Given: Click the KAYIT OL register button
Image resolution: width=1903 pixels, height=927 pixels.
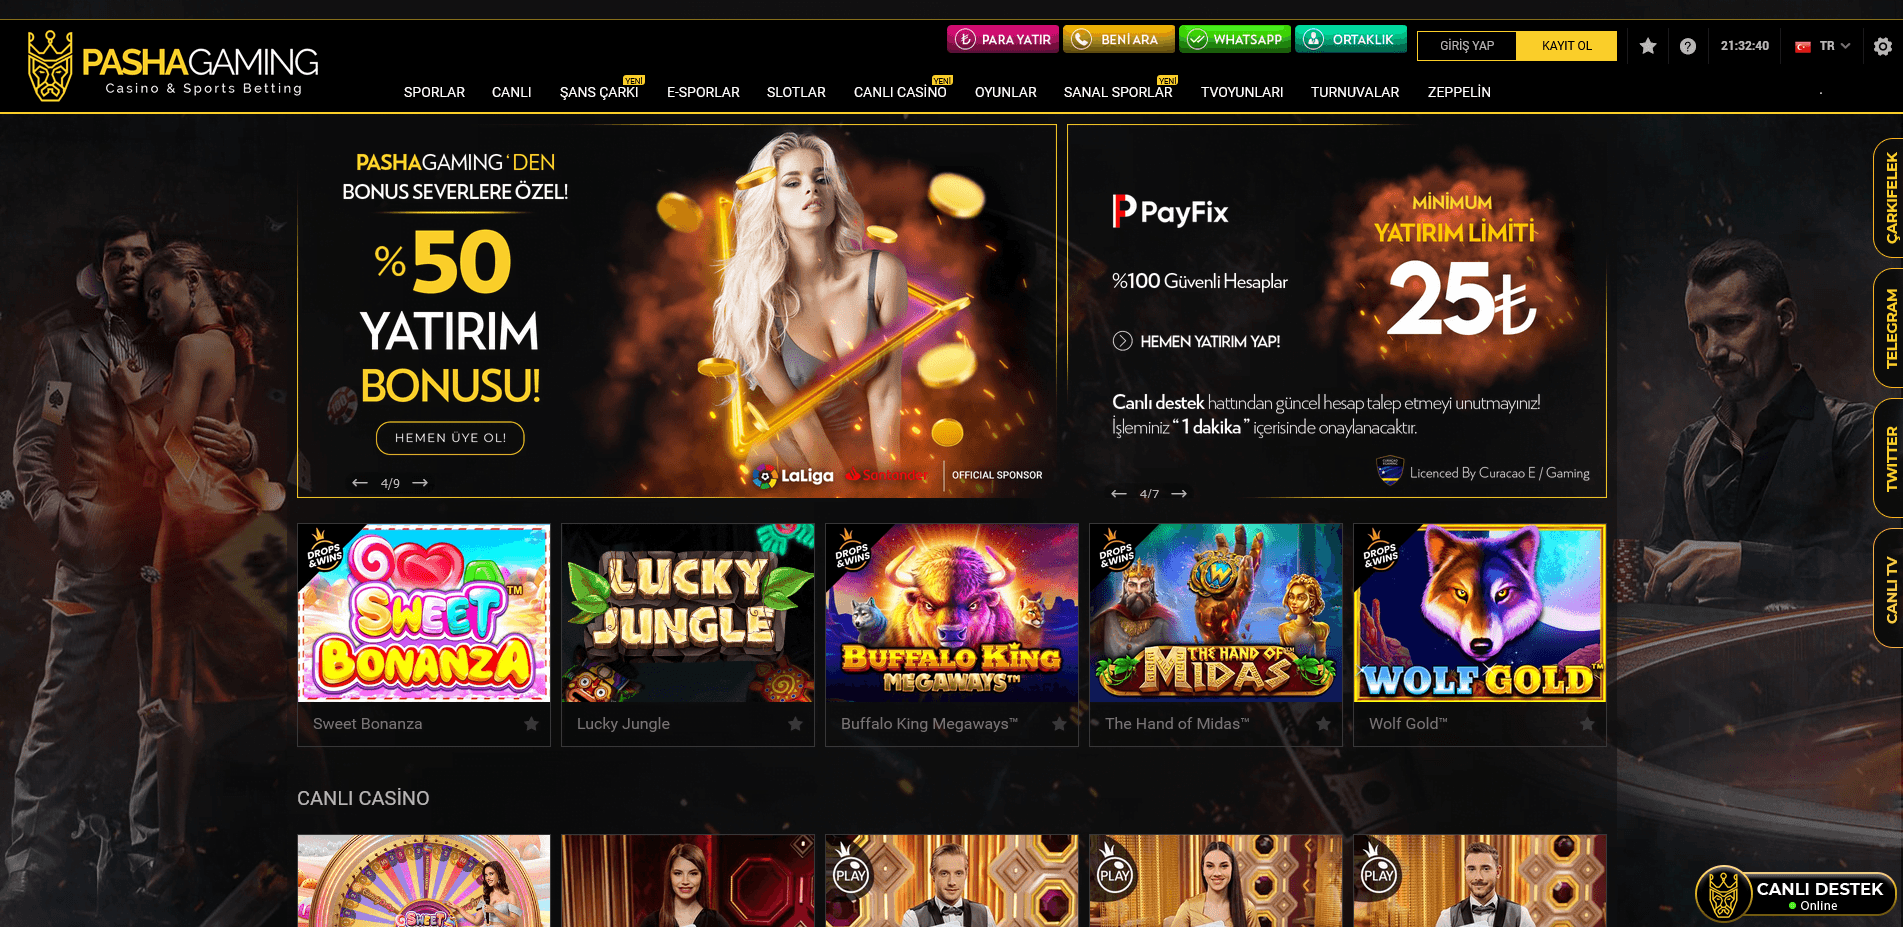Looking at the screenshot, I should point(1566,46).
